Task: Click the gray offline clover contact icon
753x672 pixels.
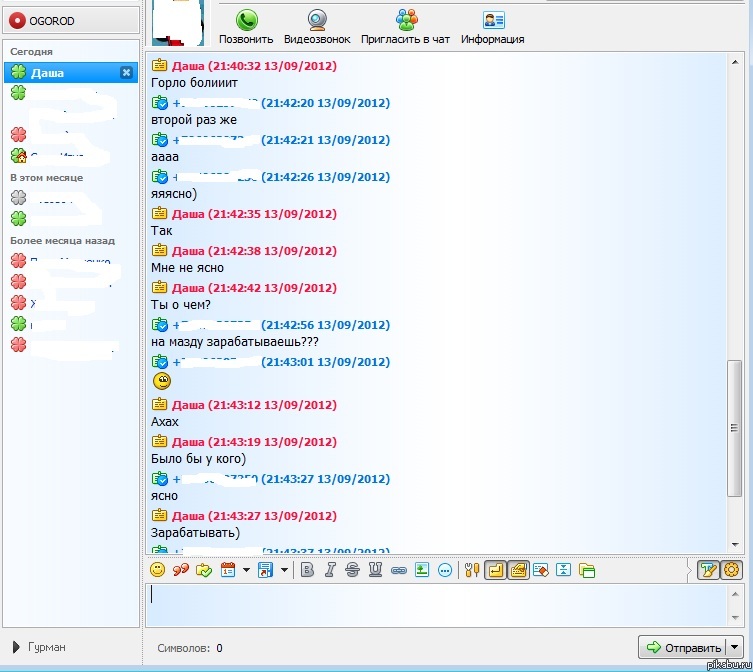Action: (18, 197)
